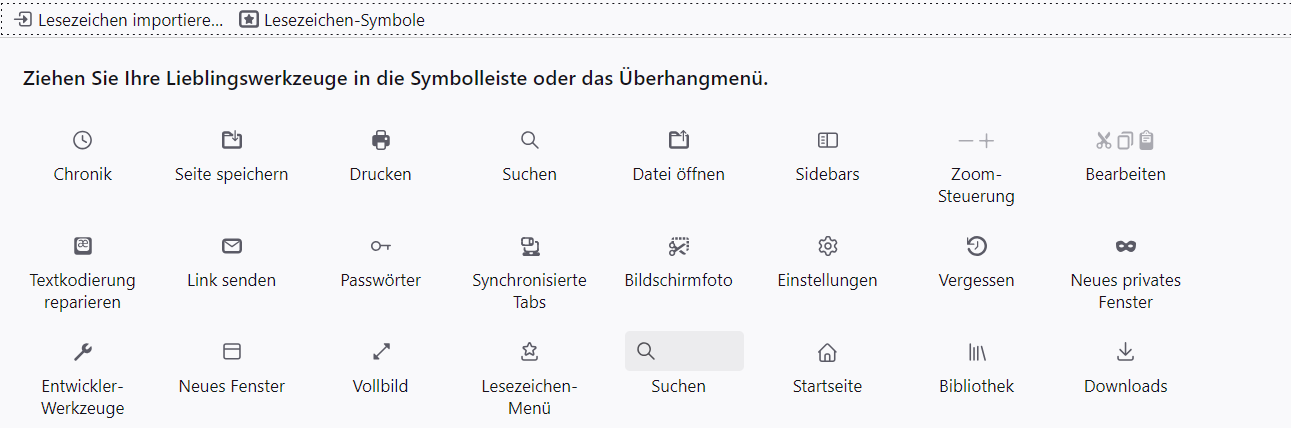
Task: Select the Lesezeichen-Symbole toolbar item
Action: click(x=333, y=20)
